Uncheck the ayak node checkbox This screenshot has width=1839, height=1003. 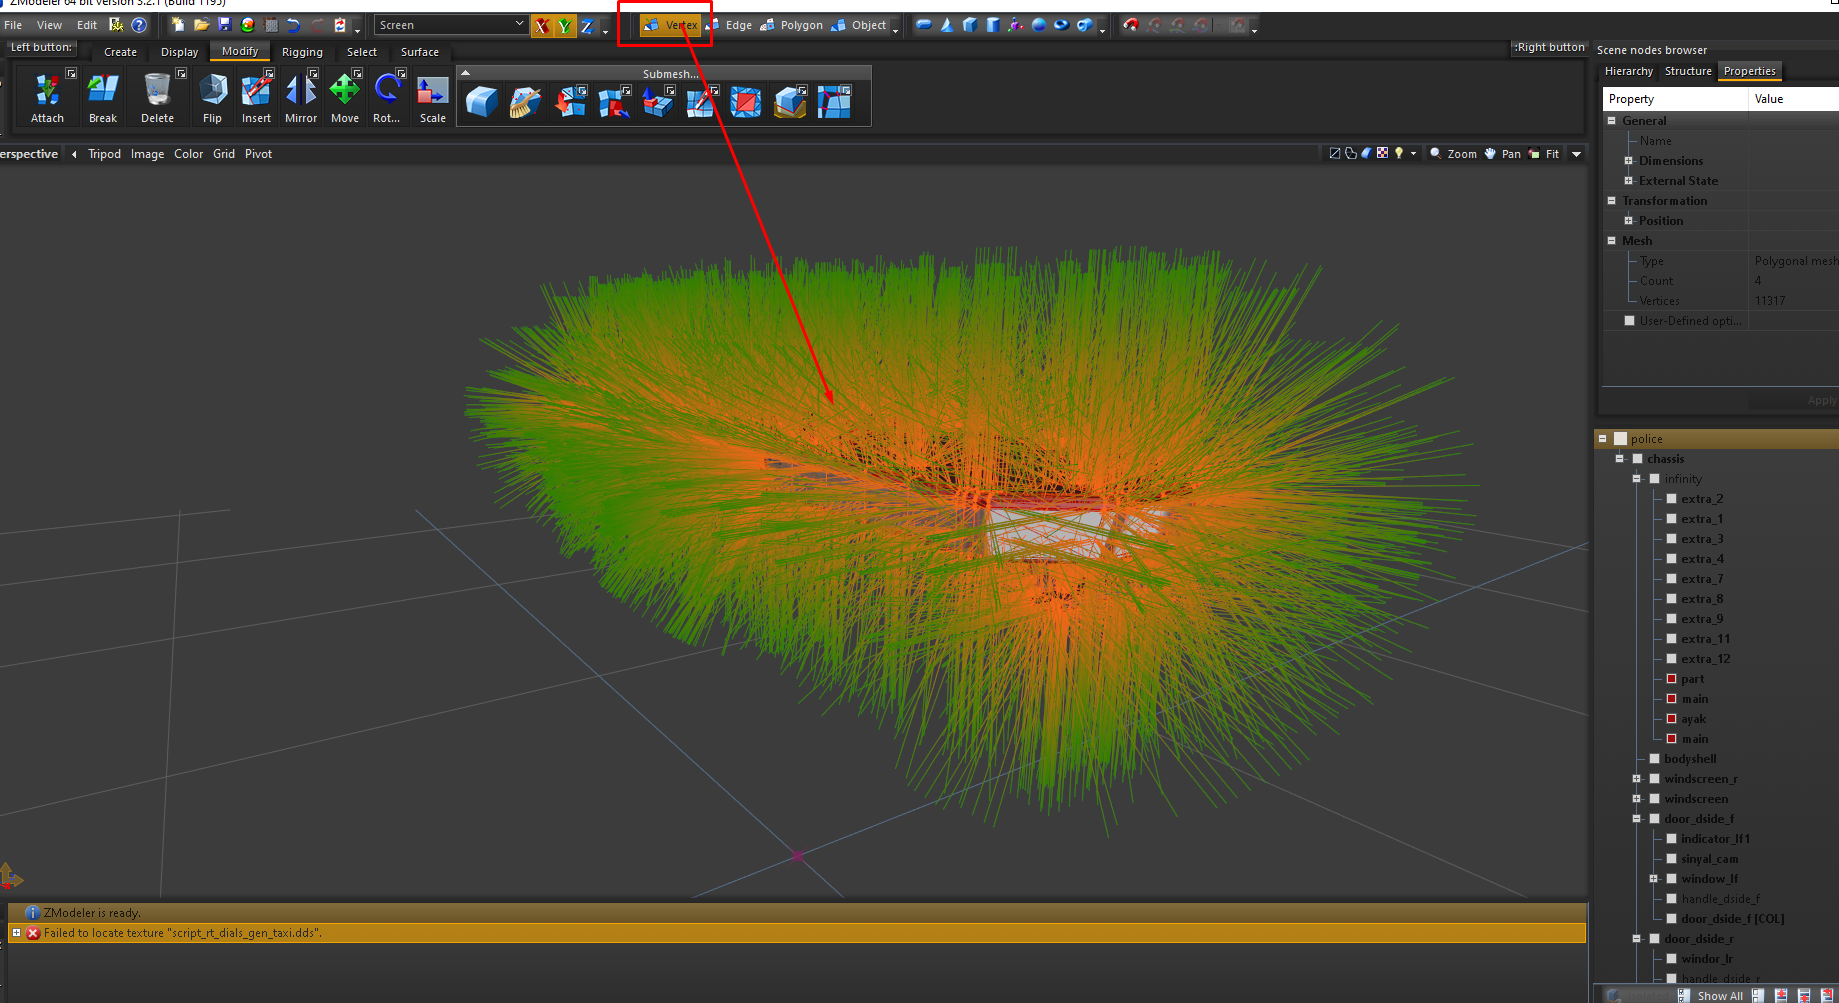[1671, 719]
